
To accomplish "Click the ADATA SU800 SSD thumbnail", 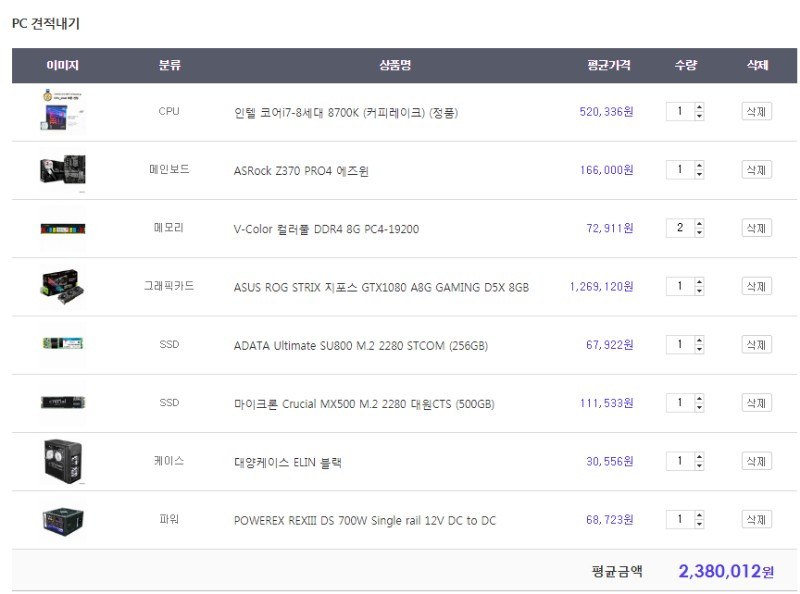I will (62, 345).
